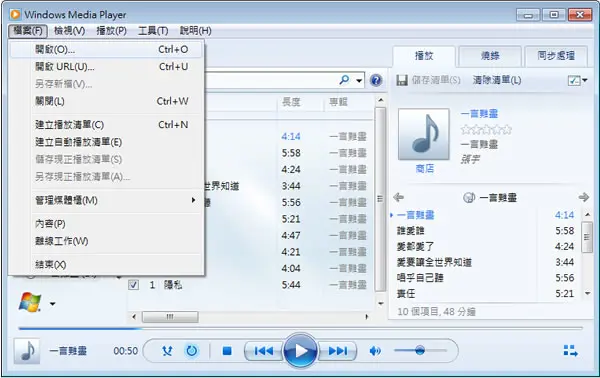Click the 商店 link under album art
Screen dimensions: 600x378
pyautogui.click(x=425, y=168)
